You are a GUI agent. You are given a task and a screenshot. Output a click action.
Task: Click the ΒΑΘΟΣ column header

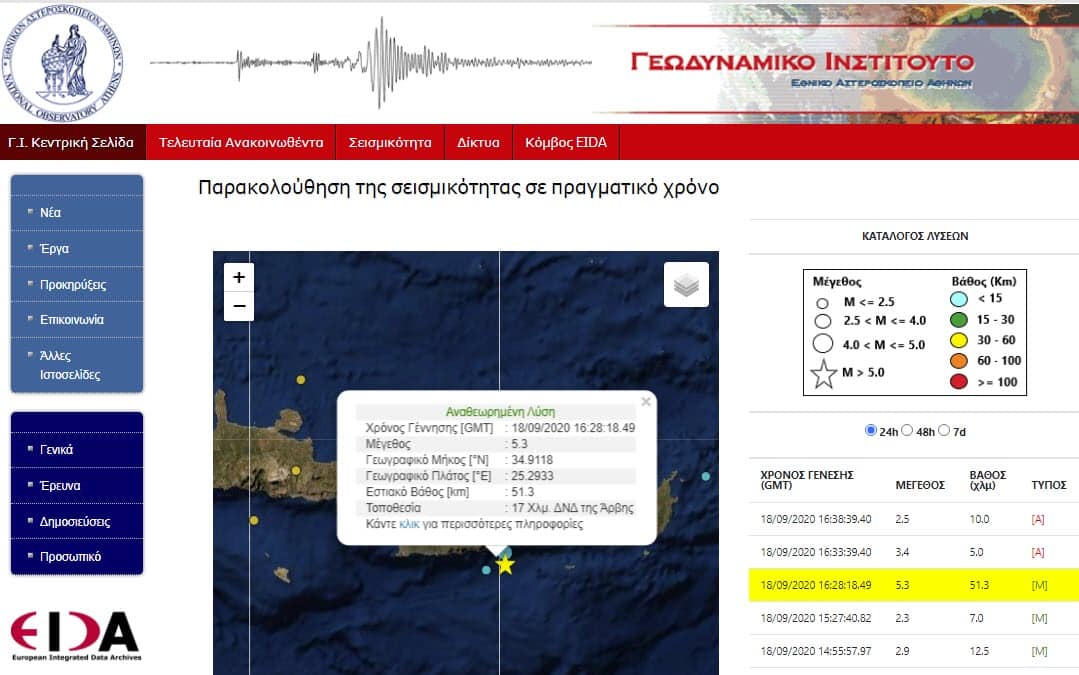[x=987, y=480]
